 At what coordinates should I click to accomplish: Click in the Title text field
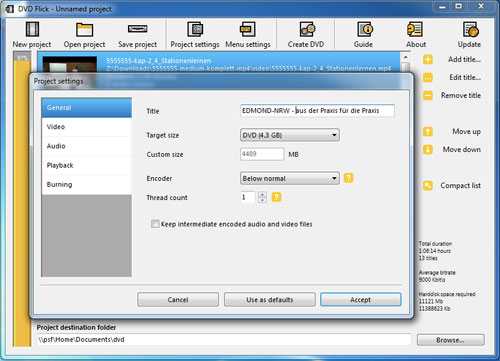pyautogui.click(x=317, y=111)
